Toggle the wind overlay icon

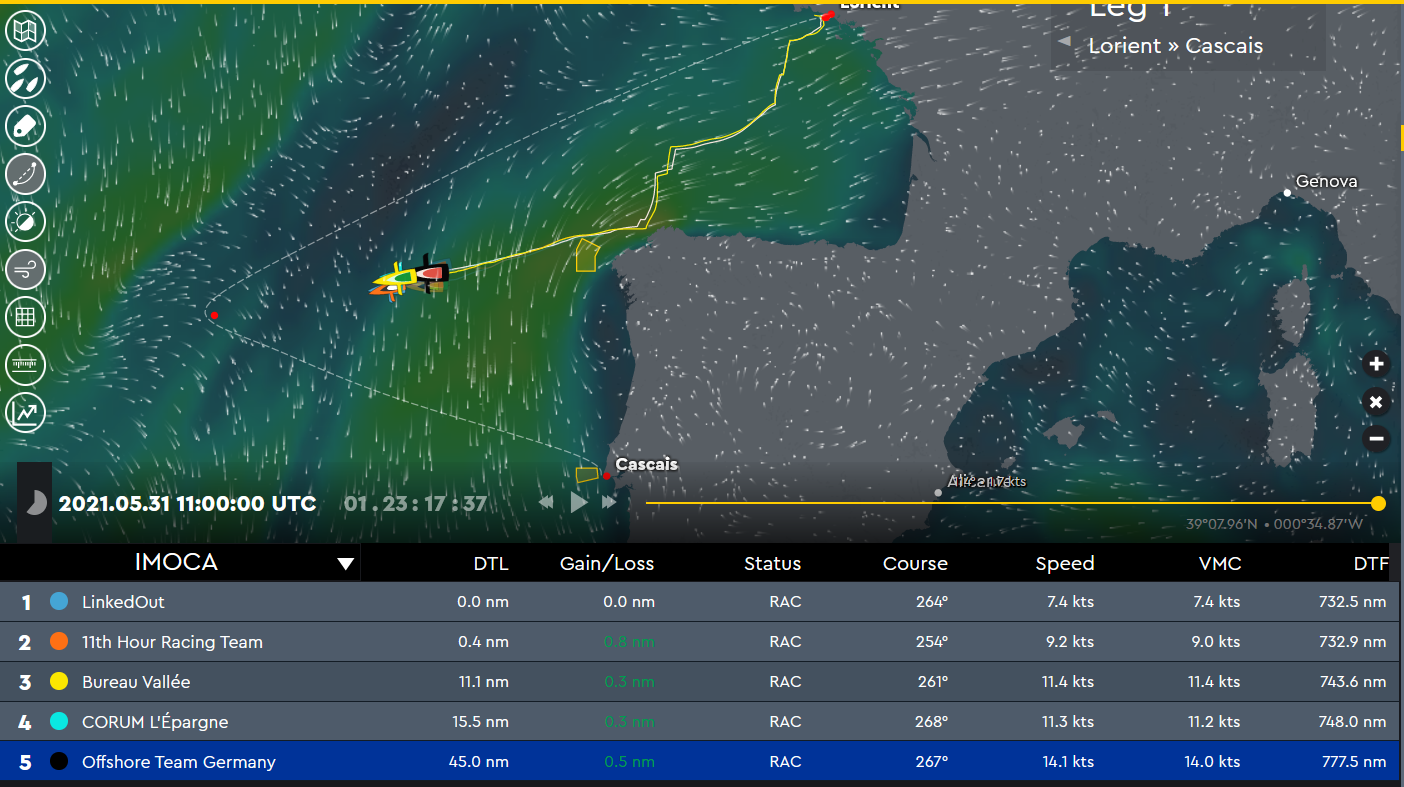[x=26, y=269]
